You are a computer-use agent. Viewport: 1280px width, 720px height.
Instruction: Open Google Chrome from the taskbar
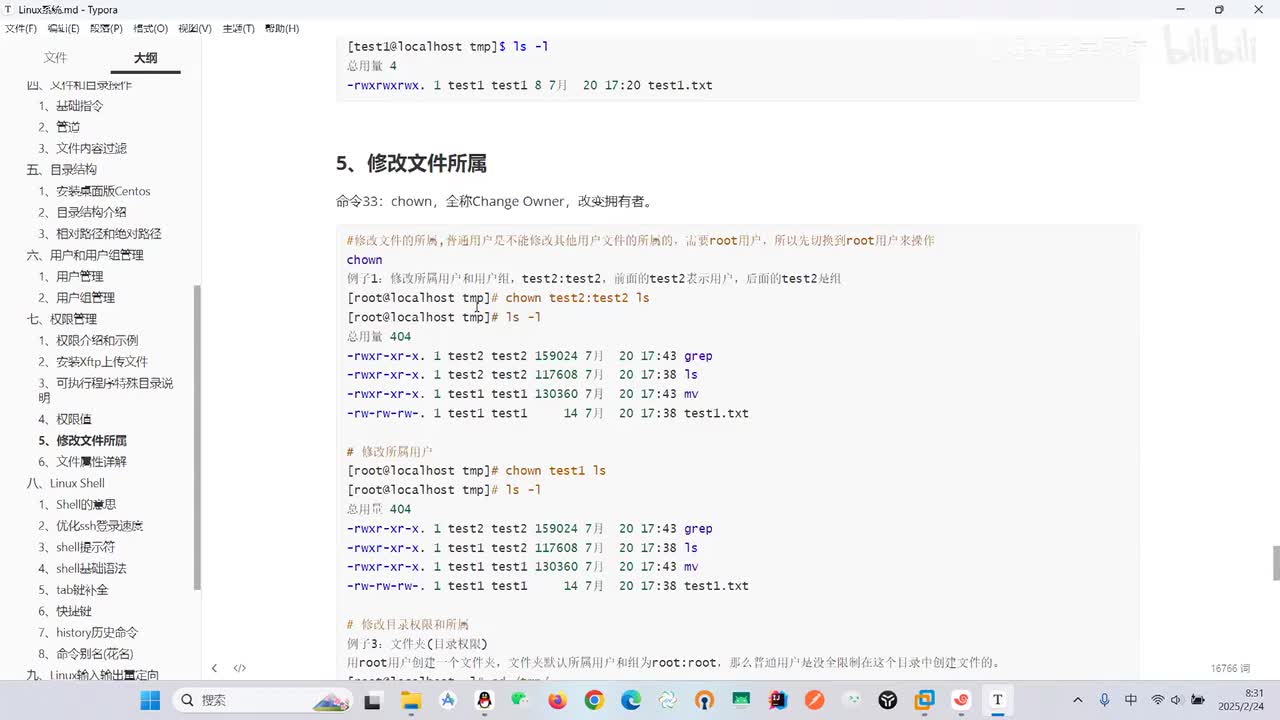(x=594, y=701)
